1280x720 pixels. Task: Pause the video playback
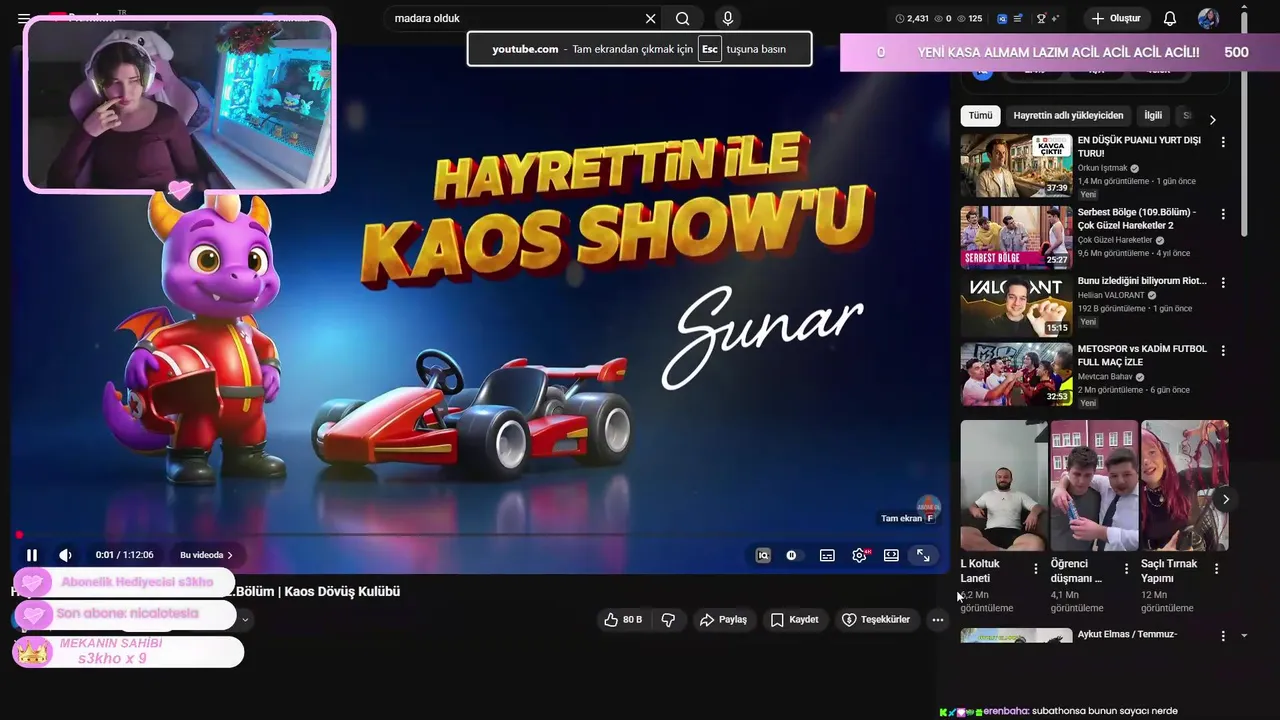(31, 555)
